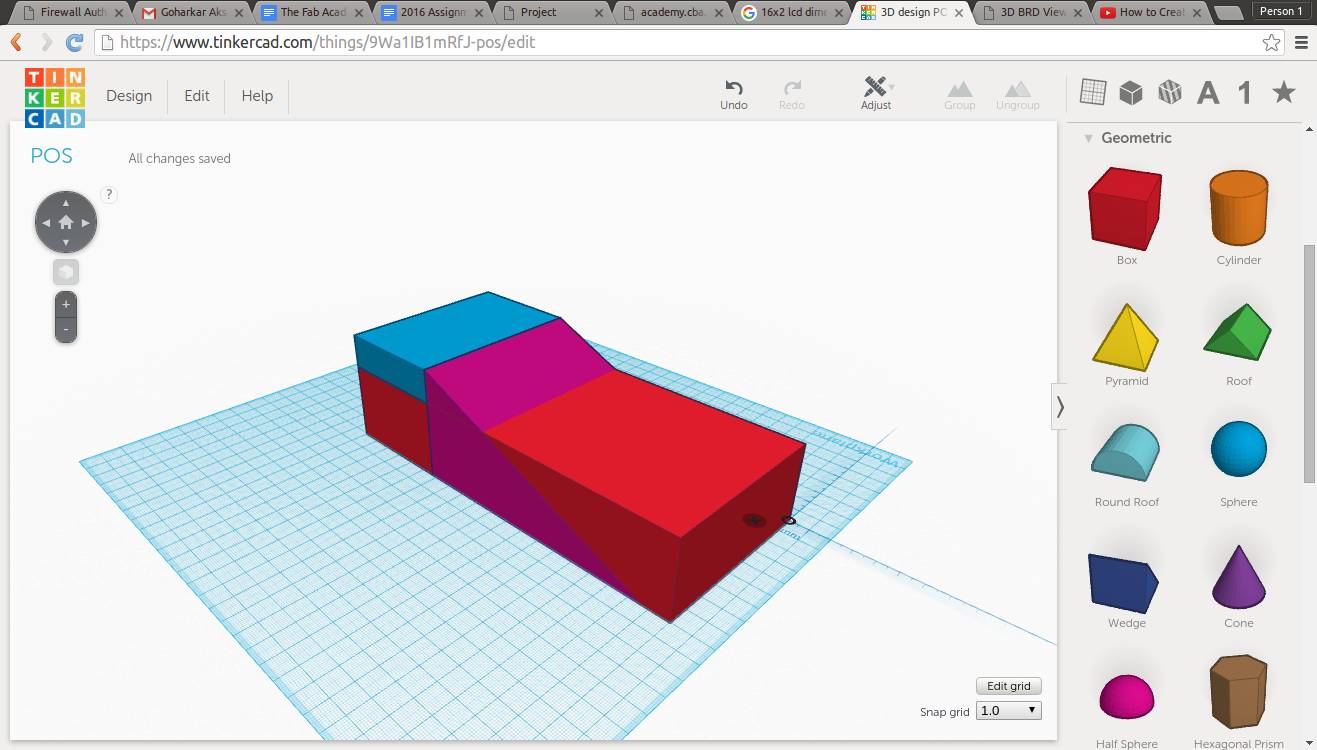Open the Design menu
1317x750 pixels.
(x=129, y=96)
